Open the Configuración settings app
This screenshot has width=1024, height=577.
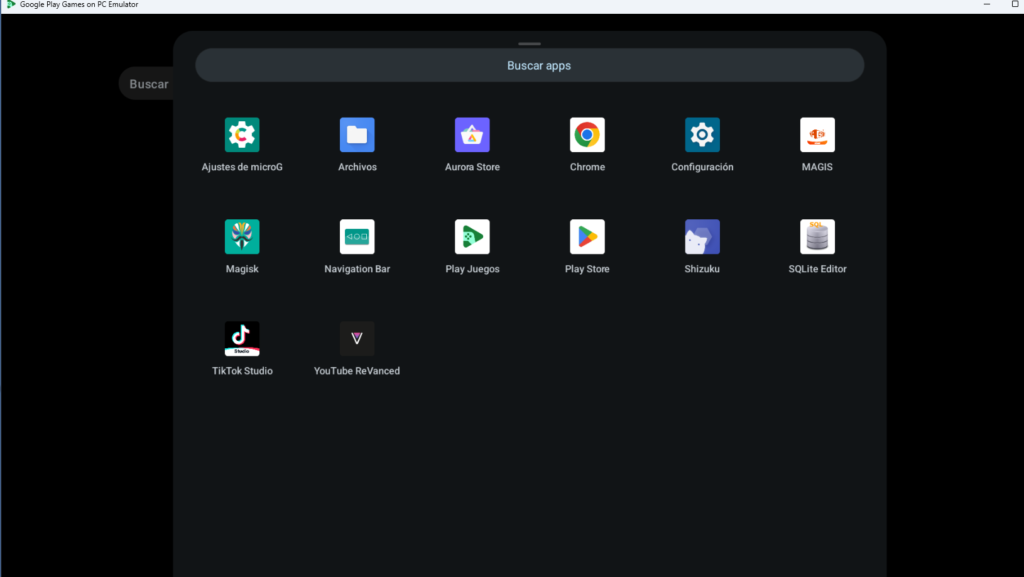tap(702, 135)
